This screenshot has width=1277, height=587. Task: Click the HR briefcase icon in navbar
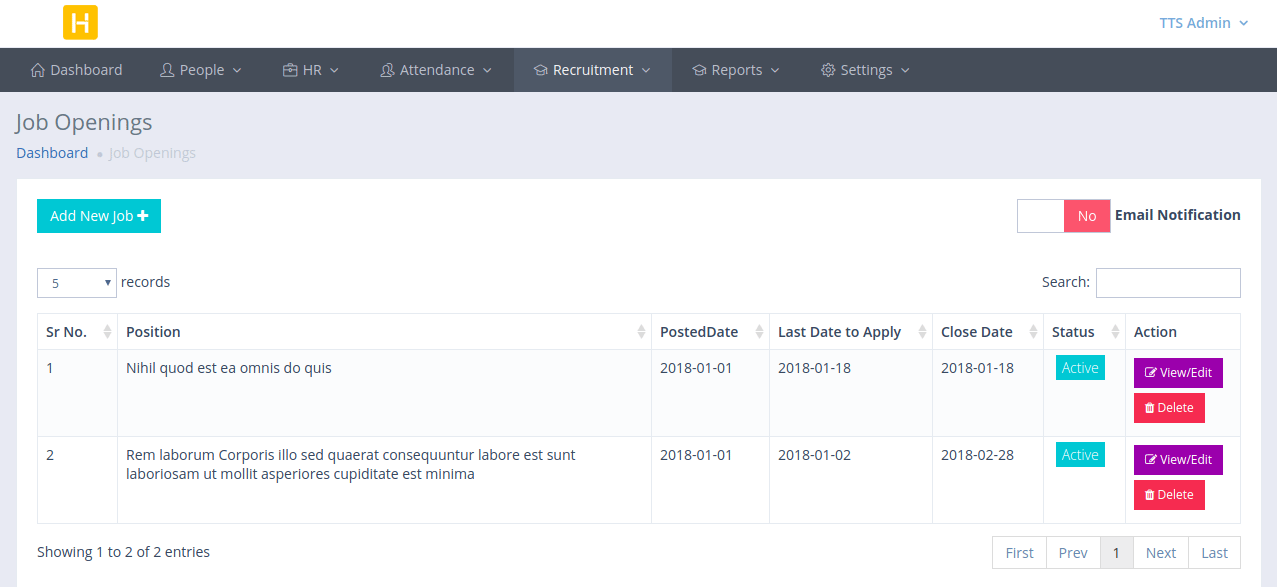pyautogui.click(x=288, y=70)
